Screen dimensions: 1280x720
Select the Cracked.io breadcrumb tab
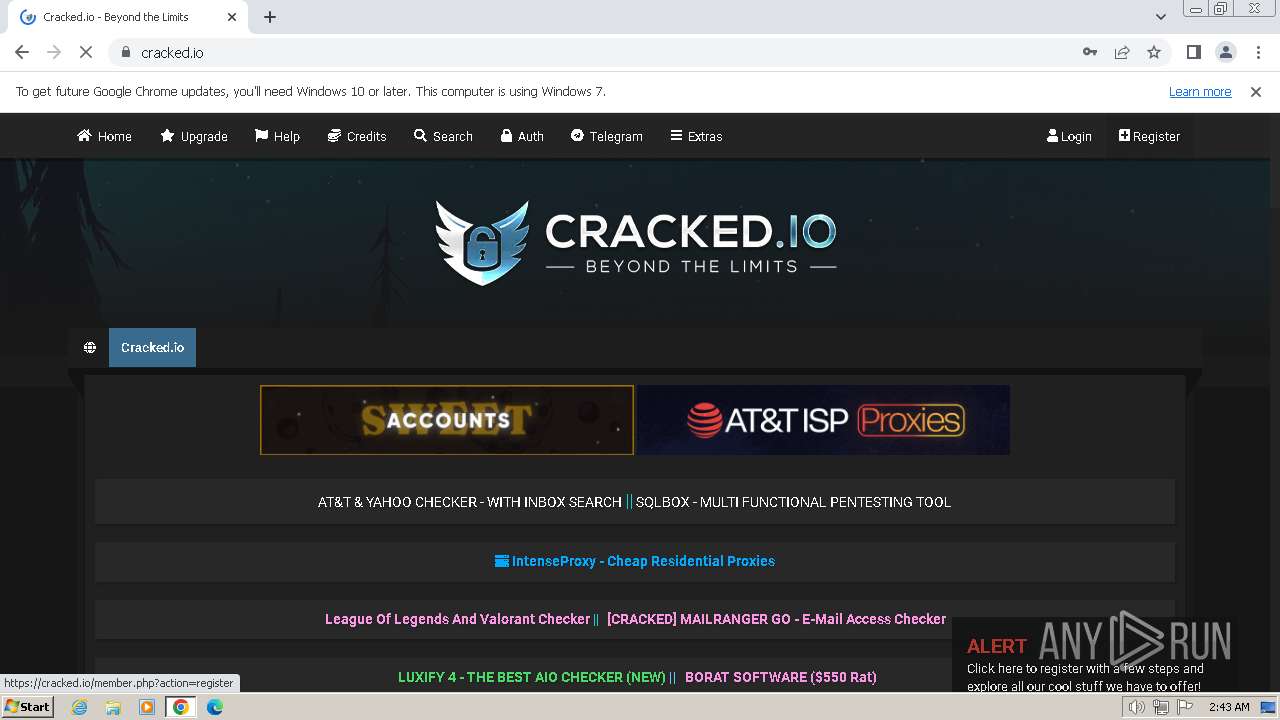[152, 347]
